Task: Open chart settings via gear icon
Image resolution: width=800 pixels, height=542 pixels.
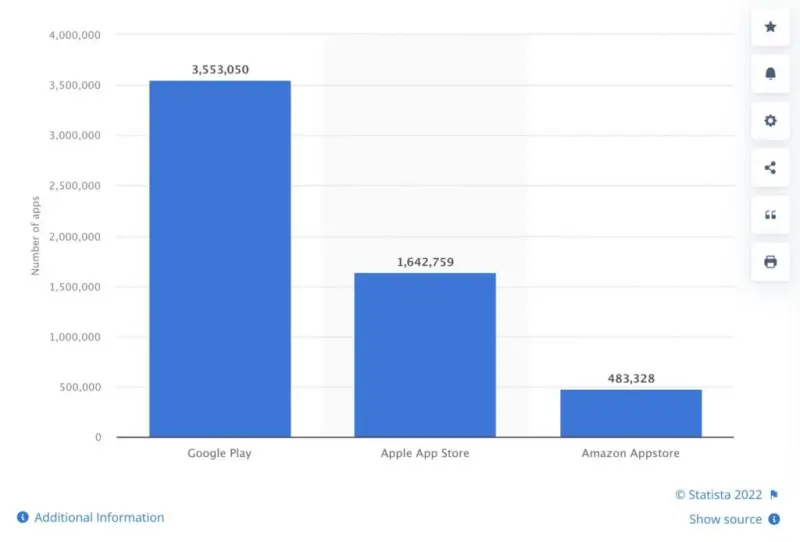Action: tap(770, 121)
